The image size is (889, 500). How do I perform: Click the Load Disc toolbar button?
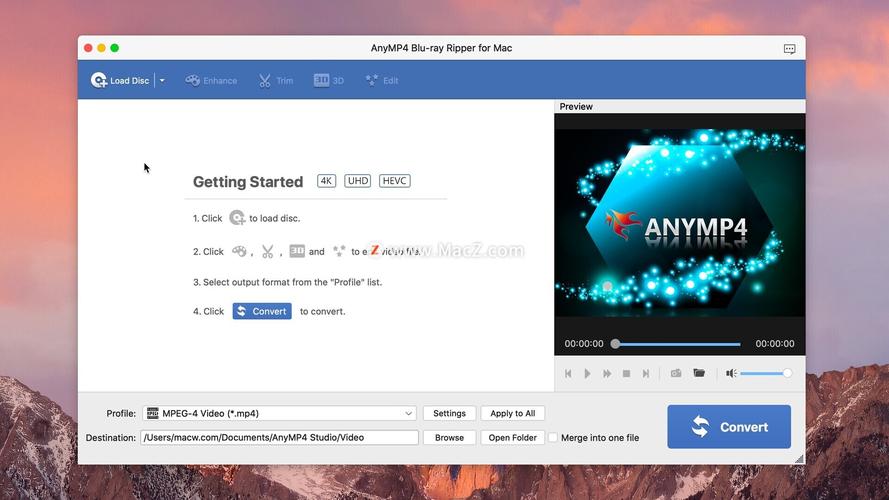click(120, 80)
